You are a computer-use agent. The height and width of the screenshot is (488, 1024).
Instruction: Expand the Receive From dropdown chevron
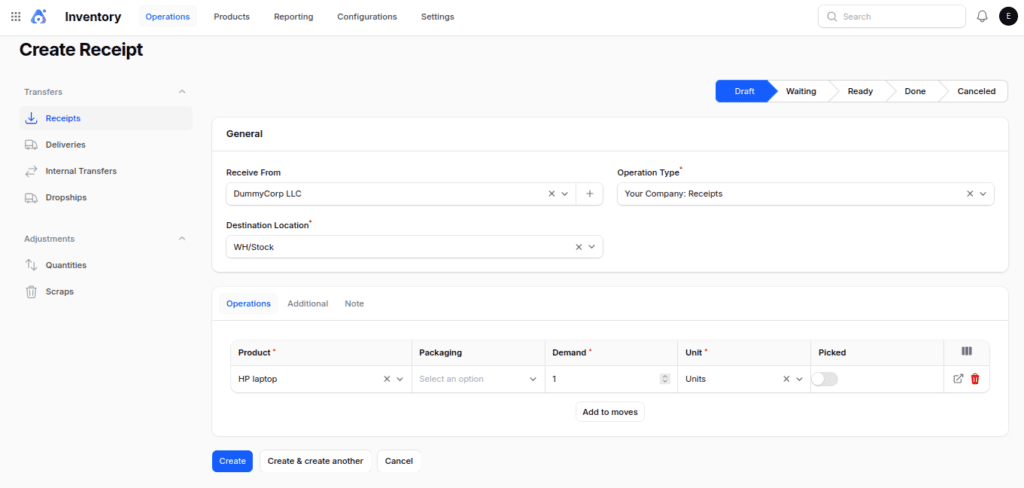pos(565,194)
